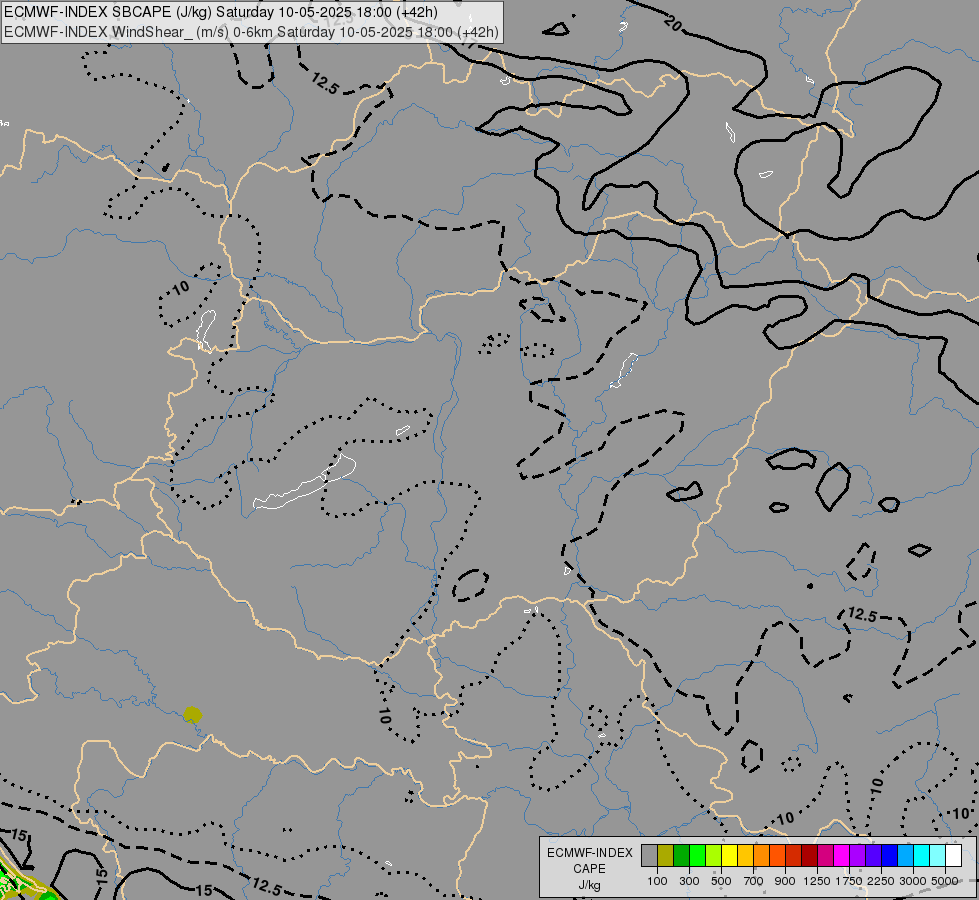979x900 pixels.
Task: Select the white swatch at legend end
Action: point(954,856)
